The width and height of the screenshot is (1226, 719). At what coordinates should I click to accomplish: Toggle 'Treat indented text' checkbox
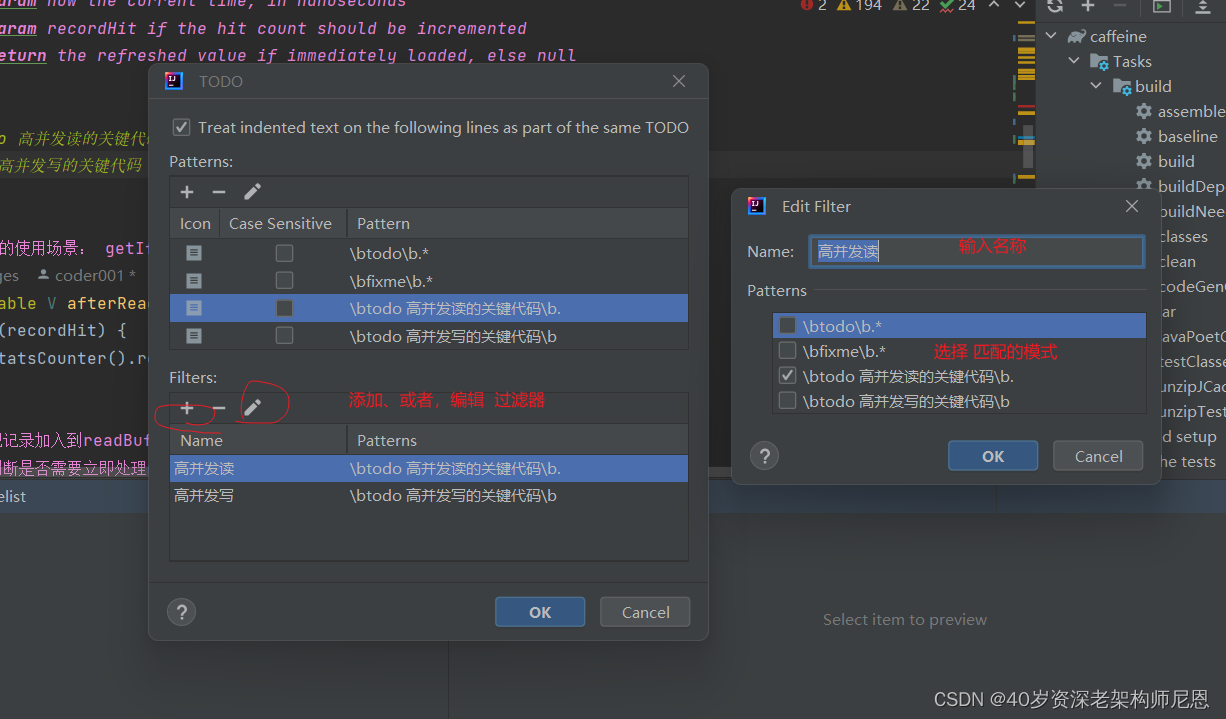coord(181,127)
